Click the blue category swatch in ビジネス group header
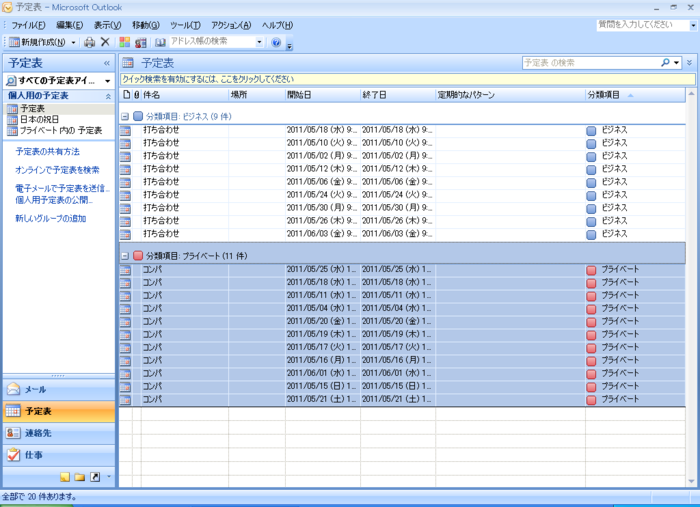The image size is (700, 507). (138, 116)
